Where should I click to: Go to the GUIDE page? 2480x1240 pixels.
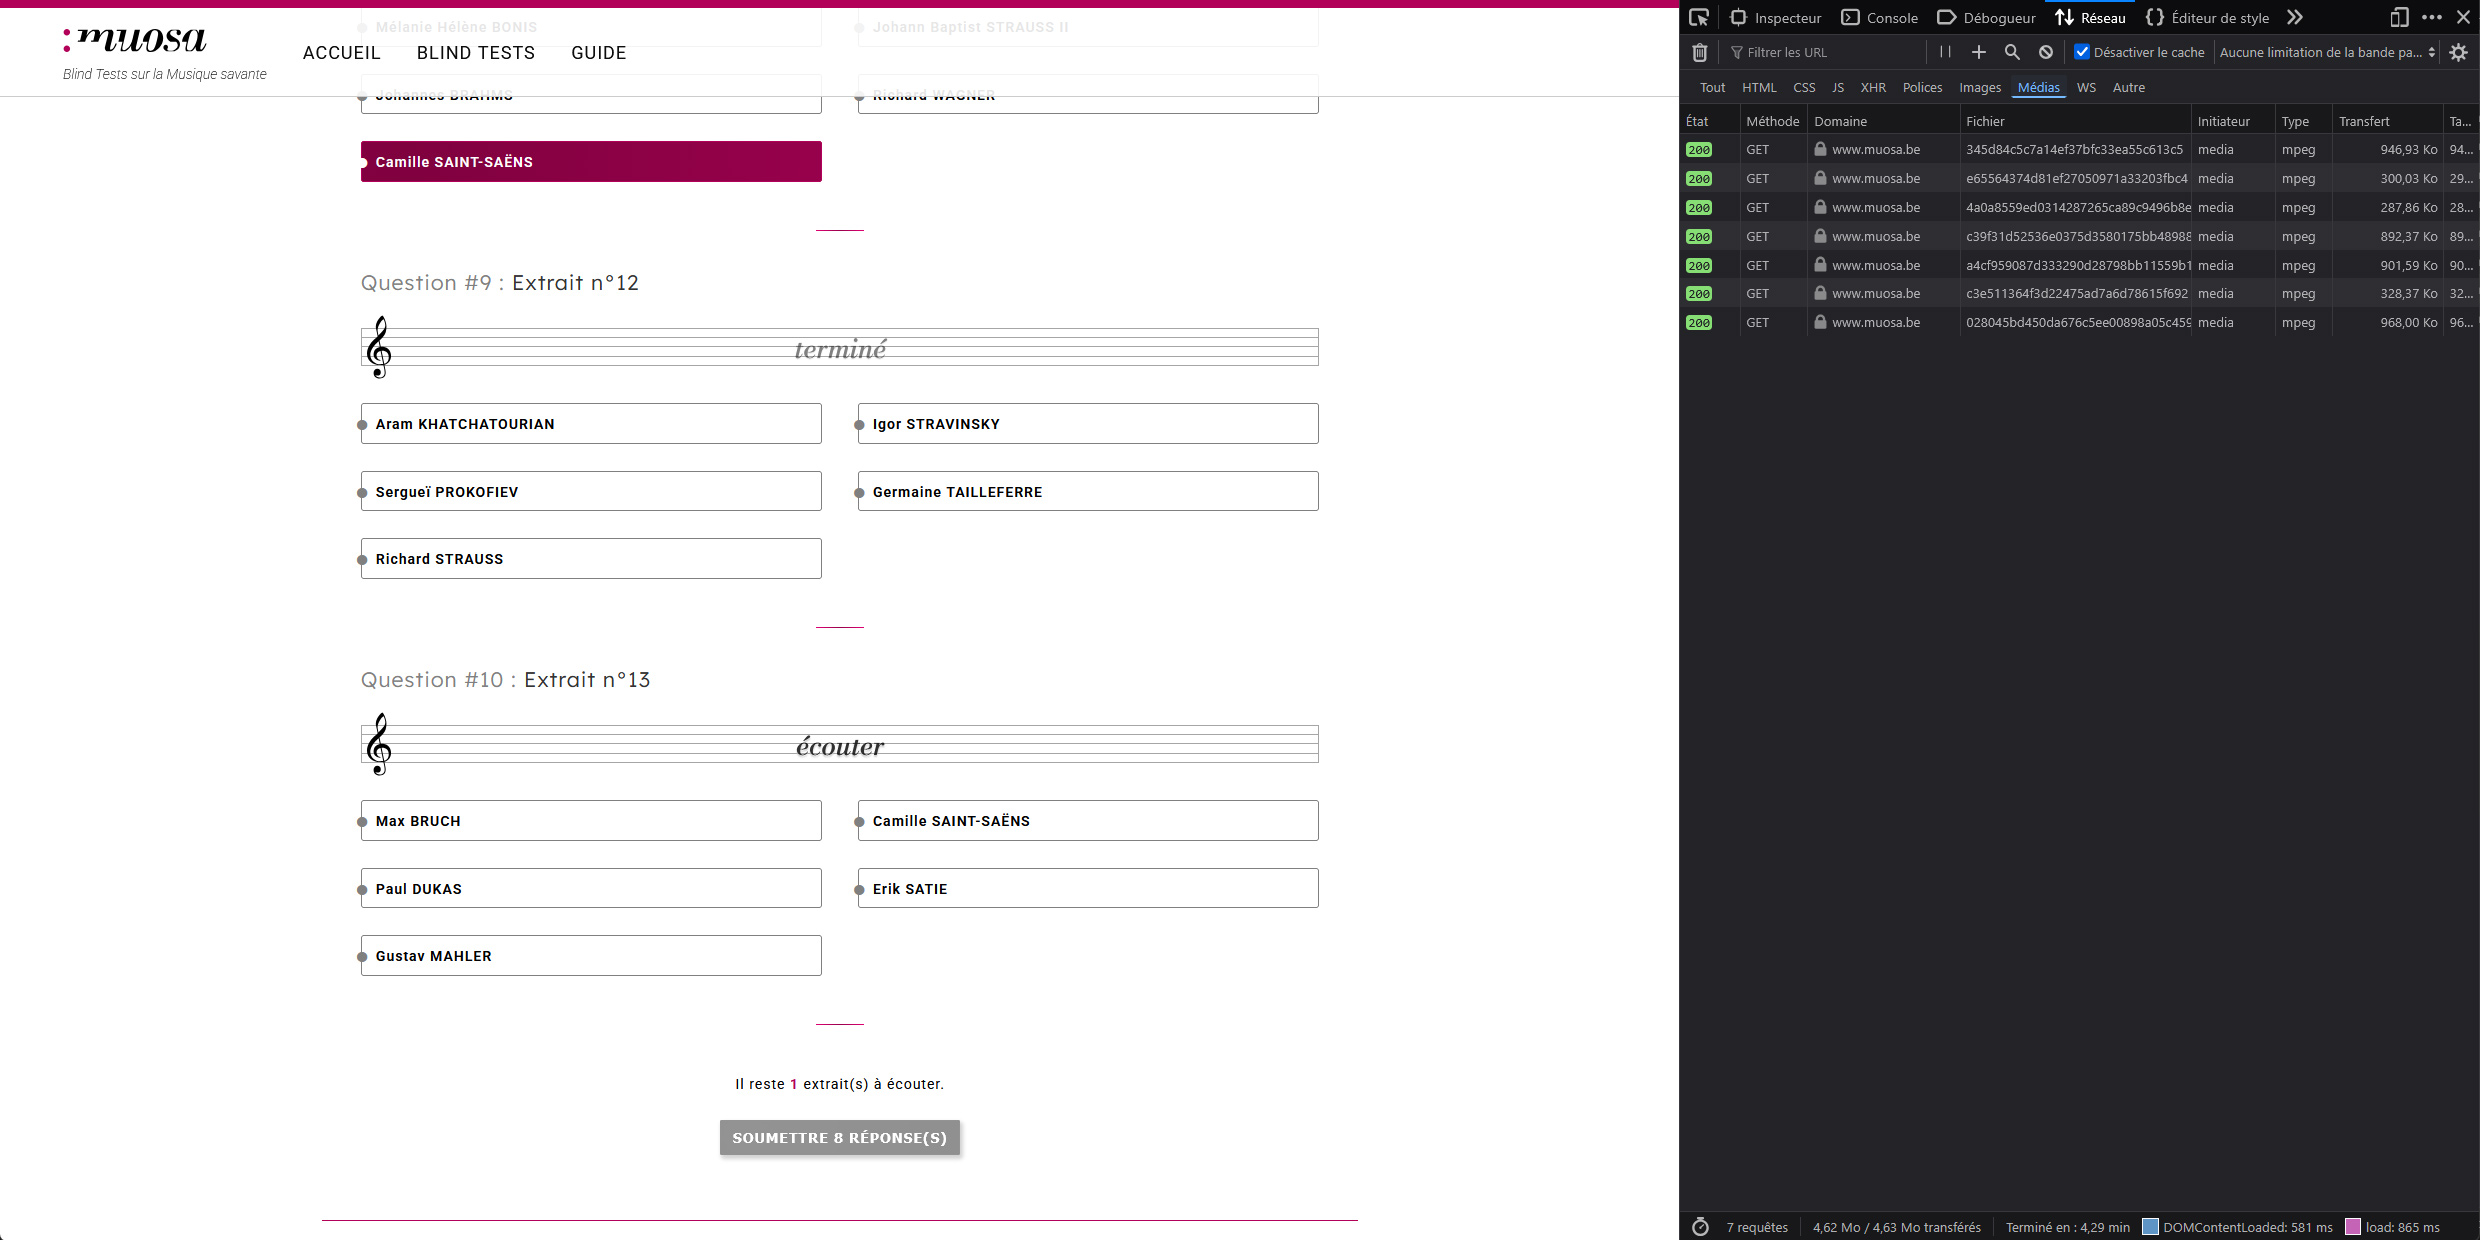598,53
